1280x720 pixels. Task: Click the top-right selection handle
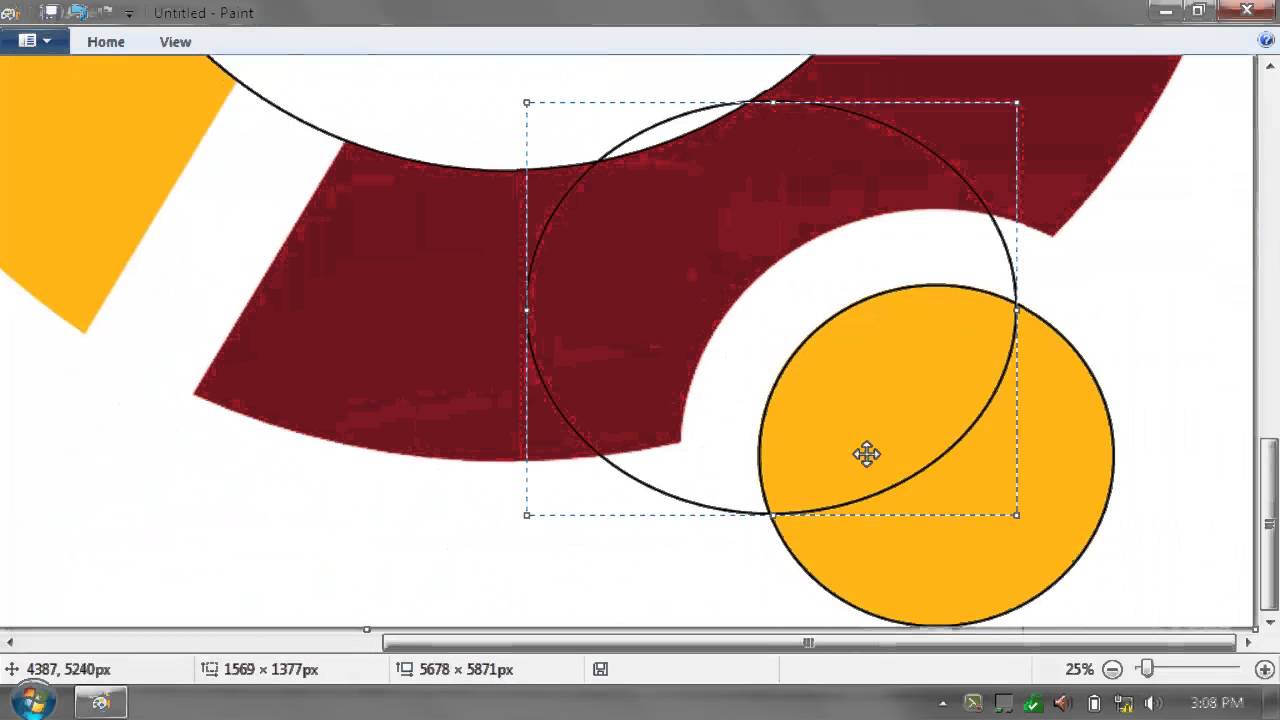[x=1017, y=102]
